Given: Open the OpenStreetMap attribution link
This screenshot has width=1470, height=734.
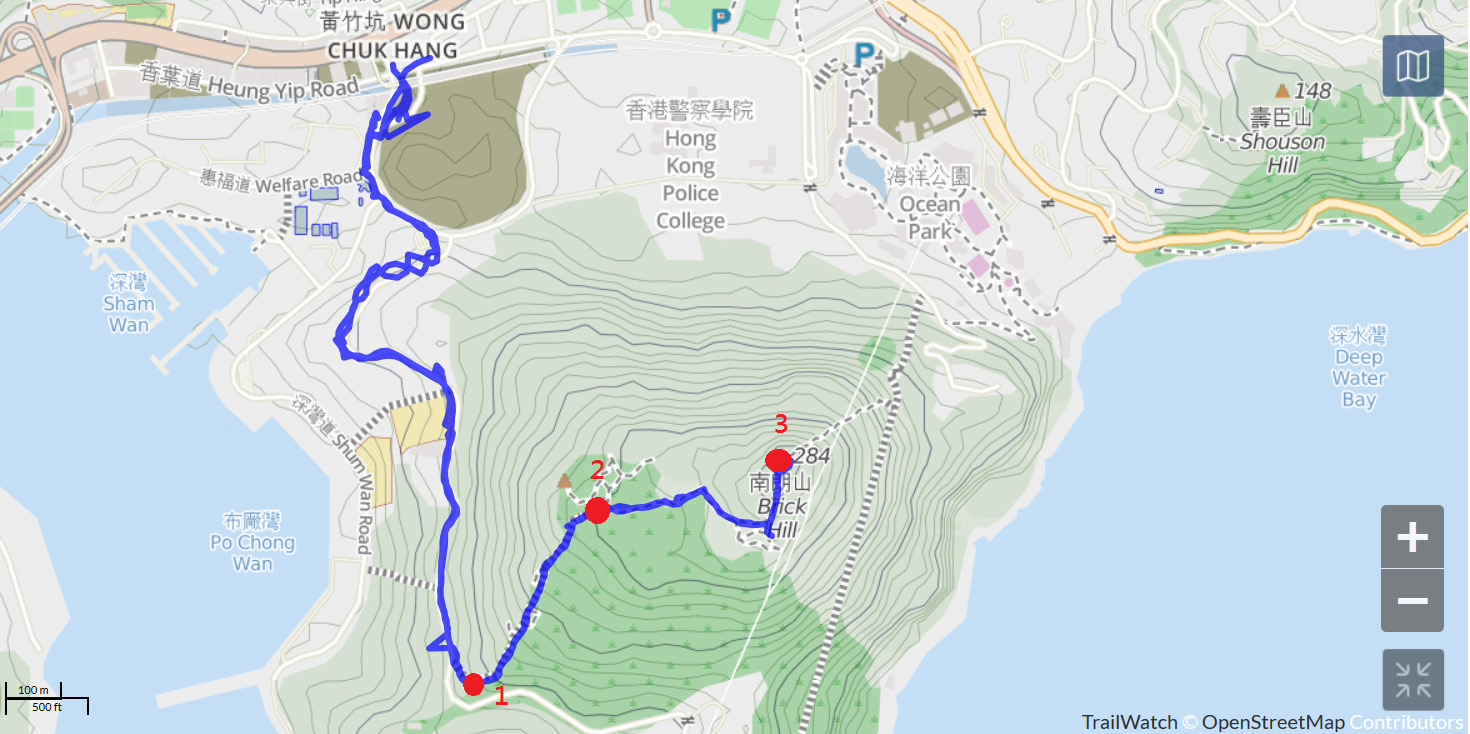Looking at the screenshot, I should [1272, 722].
